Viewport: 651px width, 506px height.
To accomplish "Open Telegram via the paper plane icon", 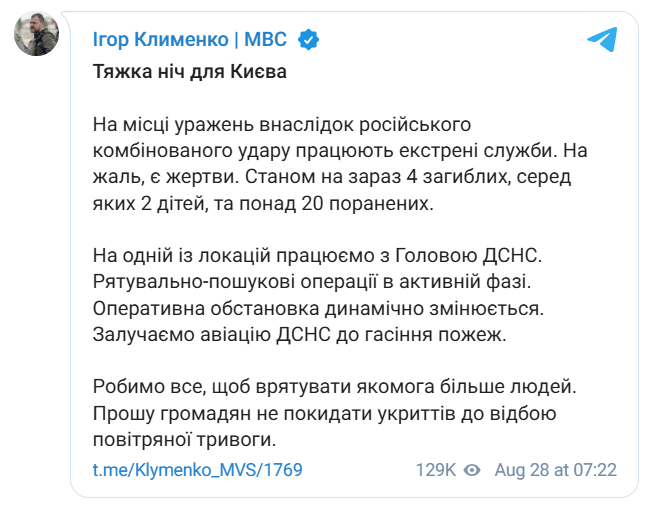I will (601, 40).
